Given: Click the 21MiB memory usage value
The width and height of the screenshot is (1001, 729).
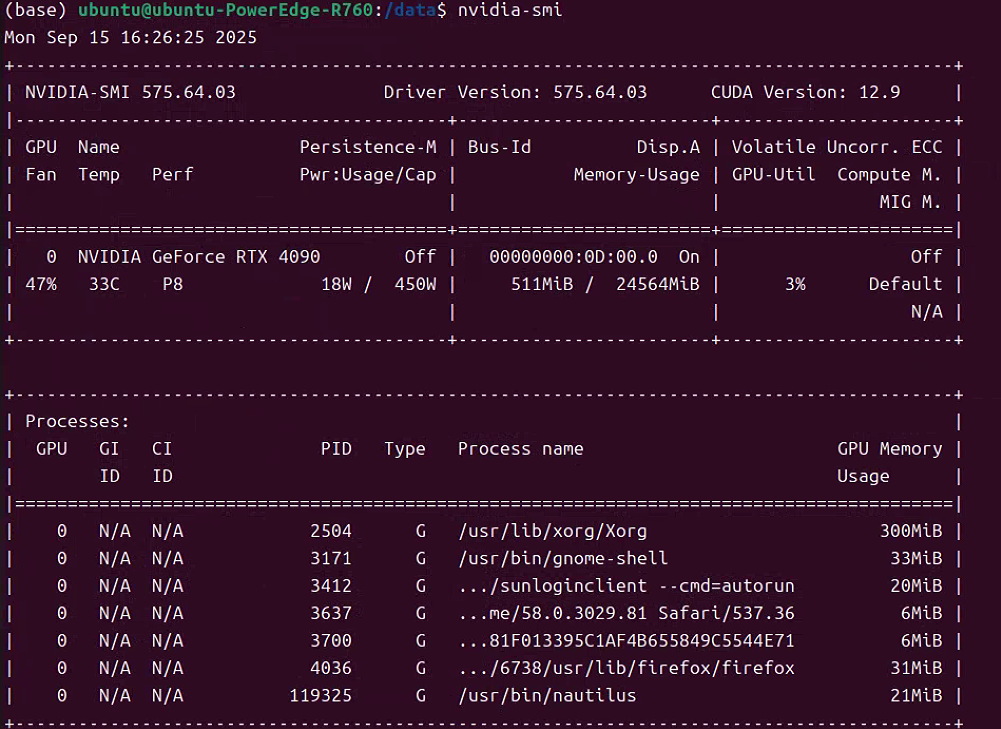Looking at the screenshot, I should (x=916, y=696).
